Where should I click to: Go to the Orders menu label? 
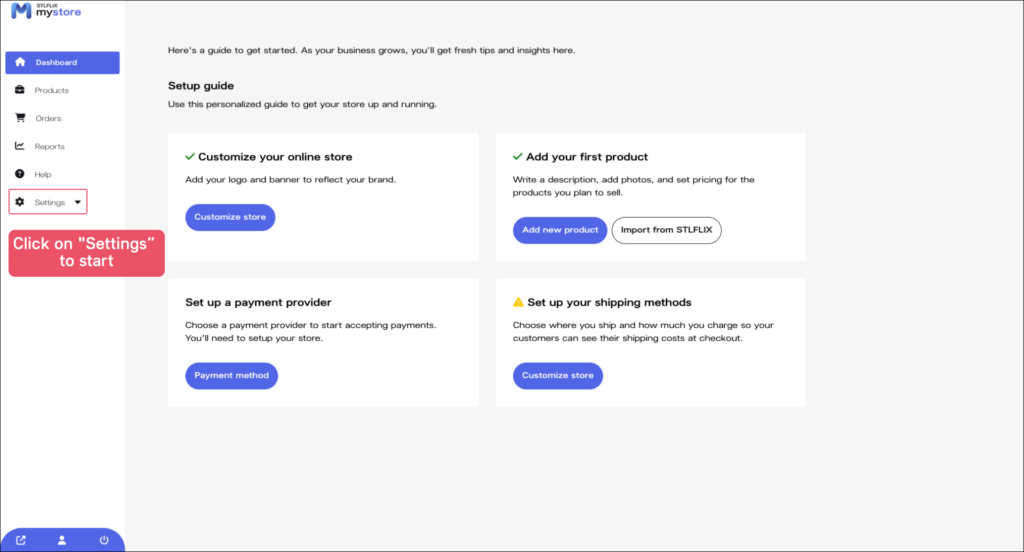coord(49,118)
